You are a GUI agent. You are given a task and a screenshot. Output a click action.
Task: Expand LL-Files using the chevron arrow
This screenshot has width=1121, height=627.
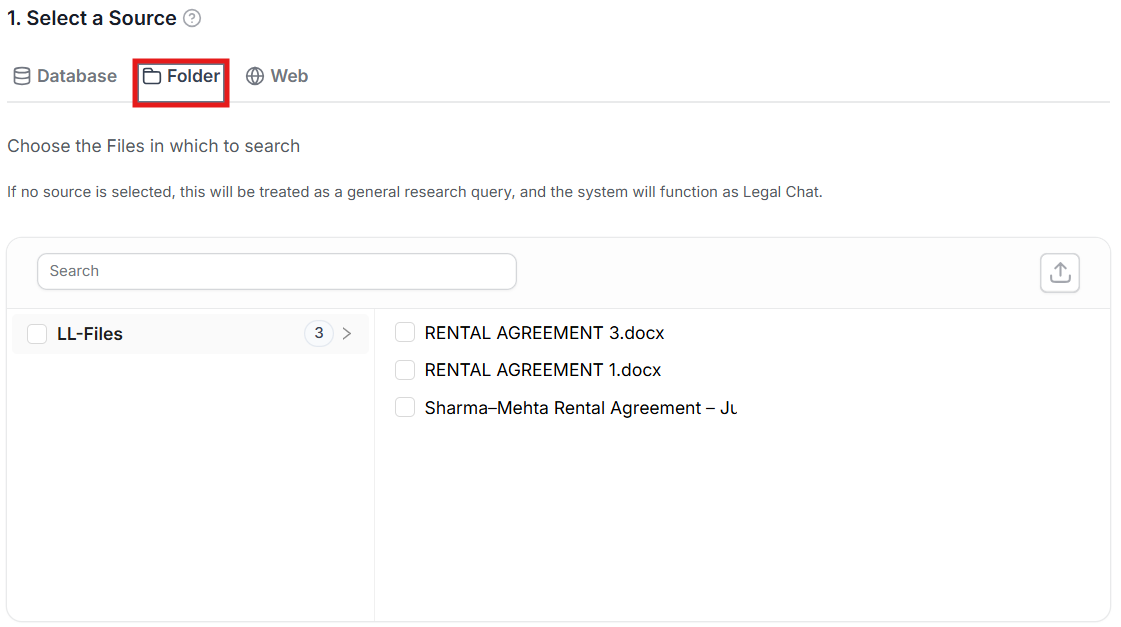click(x=347, y=334)
